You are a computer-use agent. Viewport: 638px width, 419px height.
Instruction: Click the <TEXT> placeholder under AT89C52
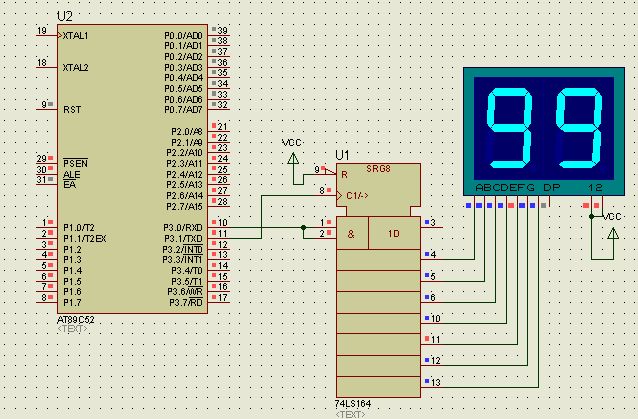(72, 329)
